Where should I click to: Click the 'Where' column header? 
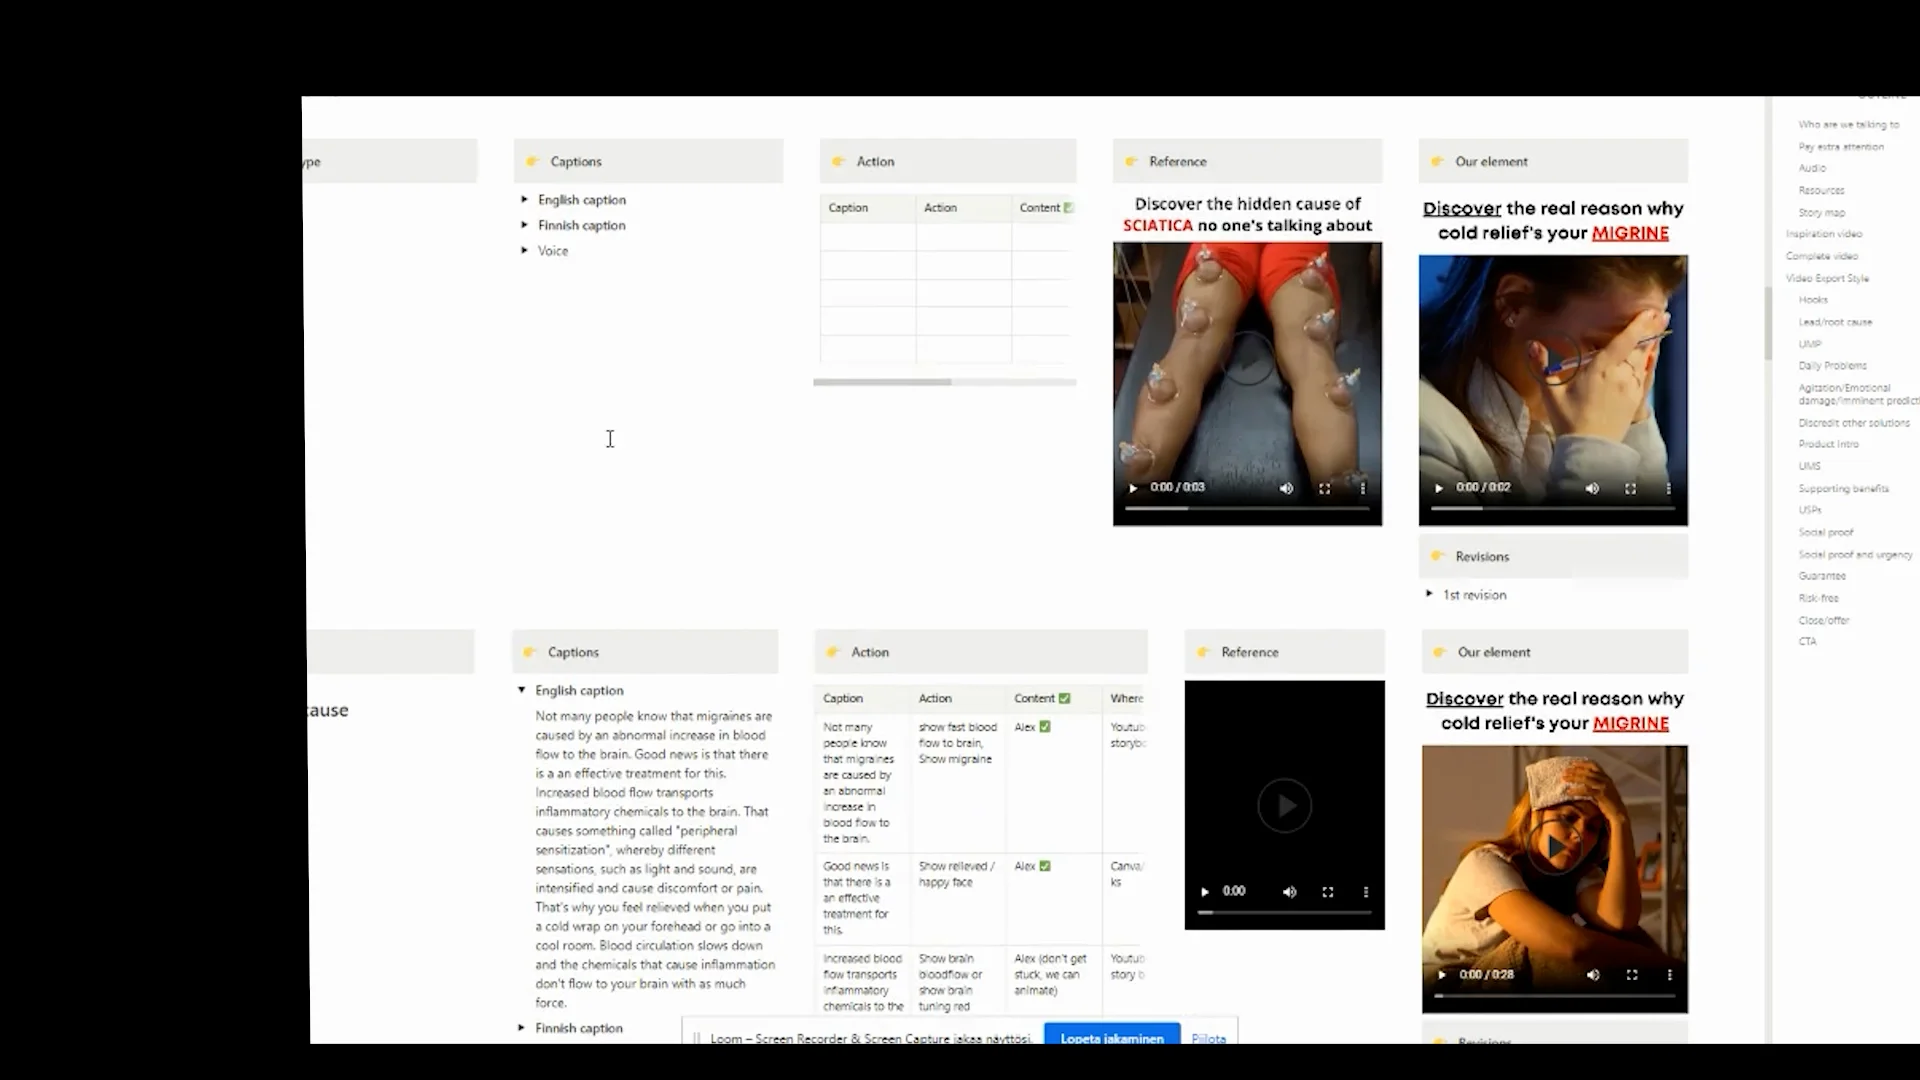tap(1126, 698)
